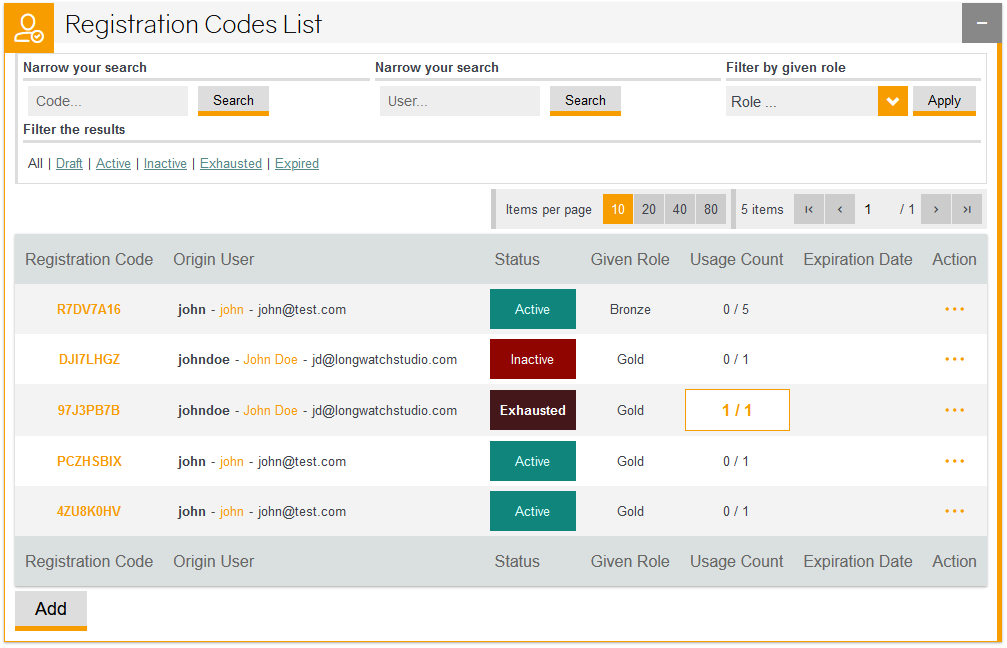Open registration code 4ZU8K0HV
Screen dimensions: 1007x648
pos(89,512)
